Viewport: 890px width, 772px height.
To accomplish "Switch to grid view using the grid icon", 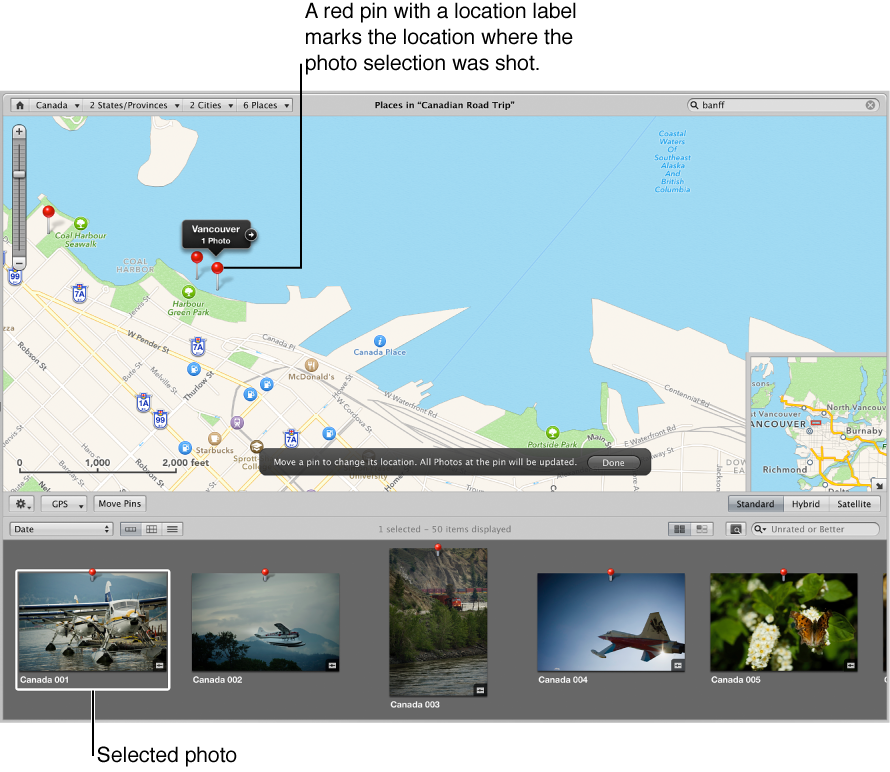I will [x=152, y=528].
